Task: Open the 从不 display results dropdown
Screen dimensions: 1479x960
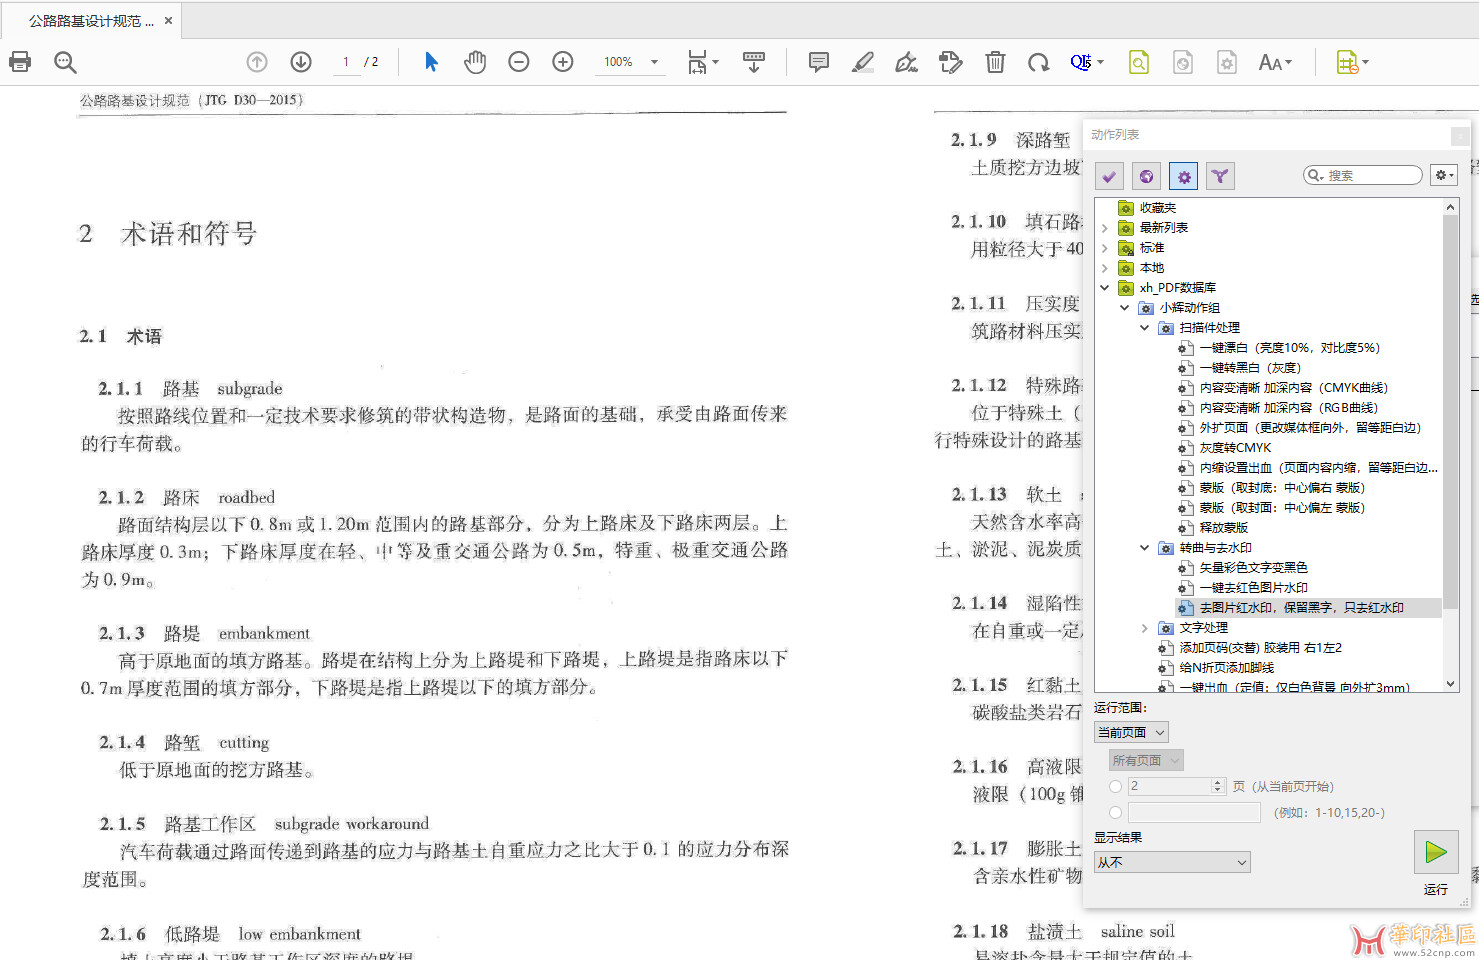Action: pos(1172,862)
